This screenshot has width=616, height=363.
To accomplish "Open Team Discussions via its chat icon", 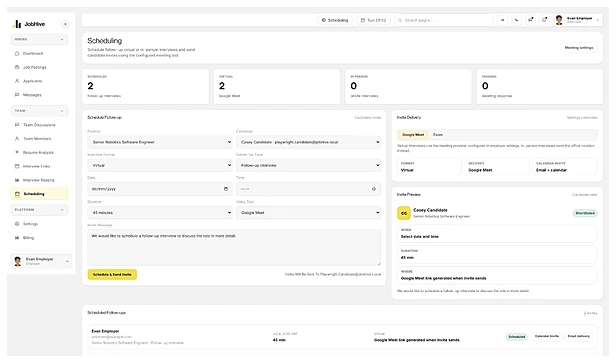I will pyautogui.click(x=17, y=125).
